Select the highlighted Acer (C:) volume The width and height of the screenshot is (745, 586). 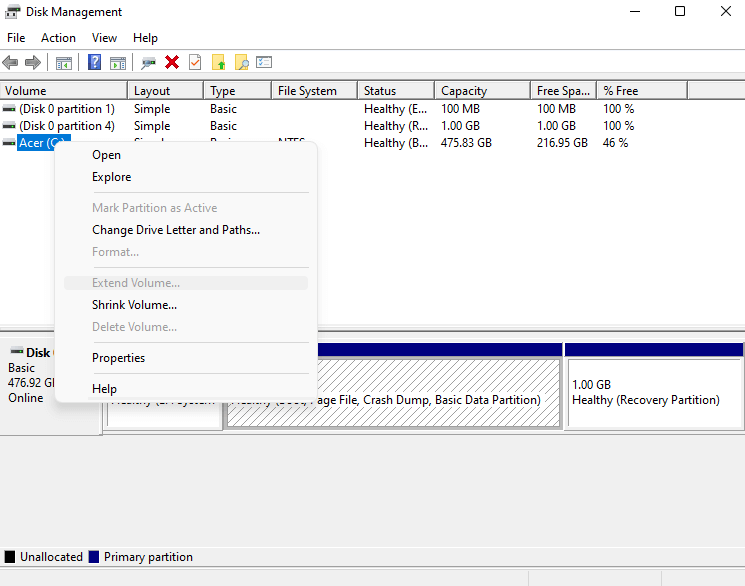coord(43,143)
